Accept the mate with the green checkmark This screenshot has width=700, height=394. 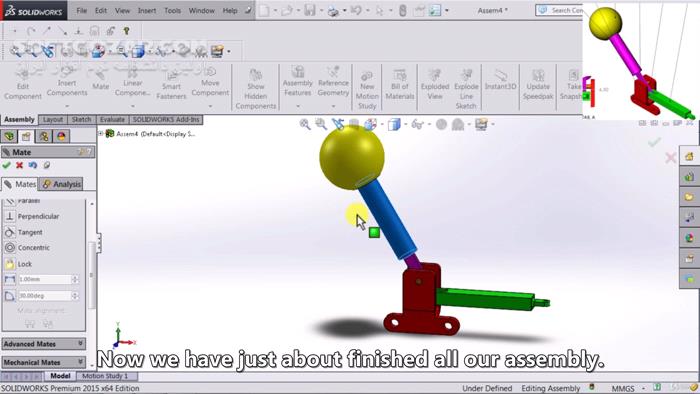pos(6,165)
